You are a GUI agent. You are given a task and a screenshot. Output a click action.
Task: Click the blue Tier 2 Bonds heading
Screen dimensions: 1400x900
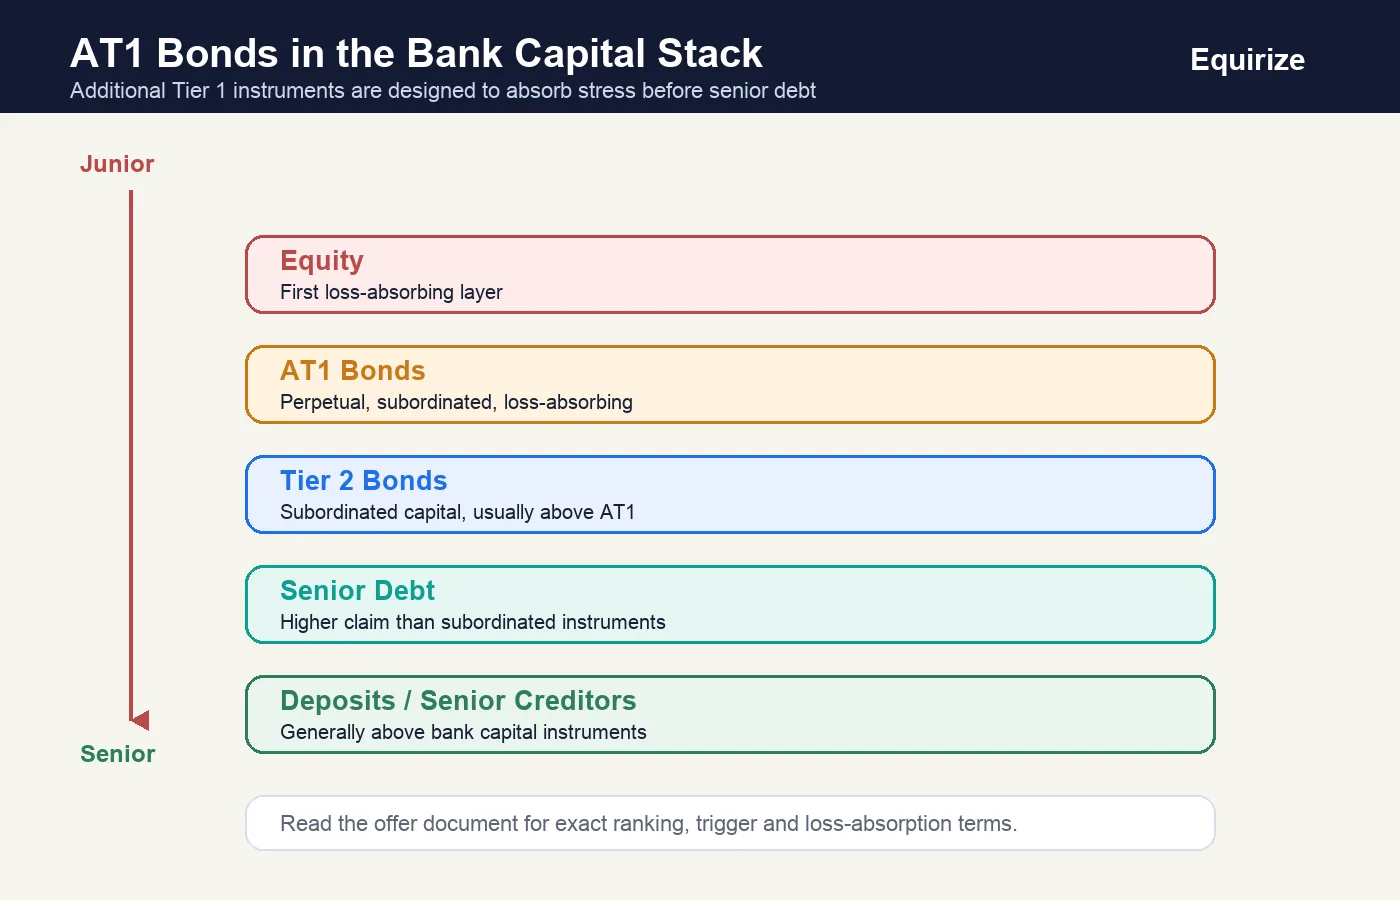[363, 481]
